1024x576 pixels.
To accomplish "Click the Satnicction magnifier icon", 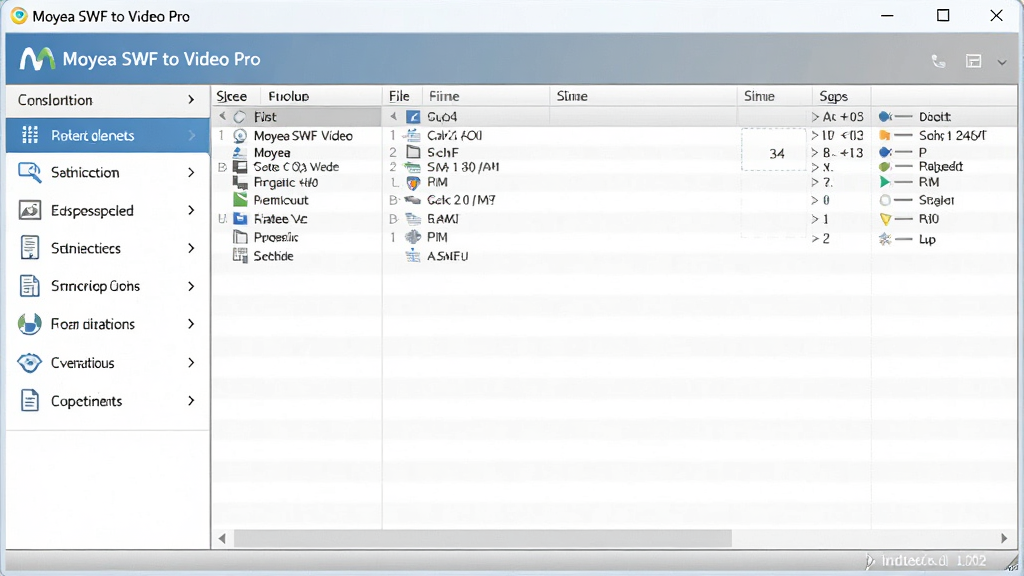I will [29, 172].
